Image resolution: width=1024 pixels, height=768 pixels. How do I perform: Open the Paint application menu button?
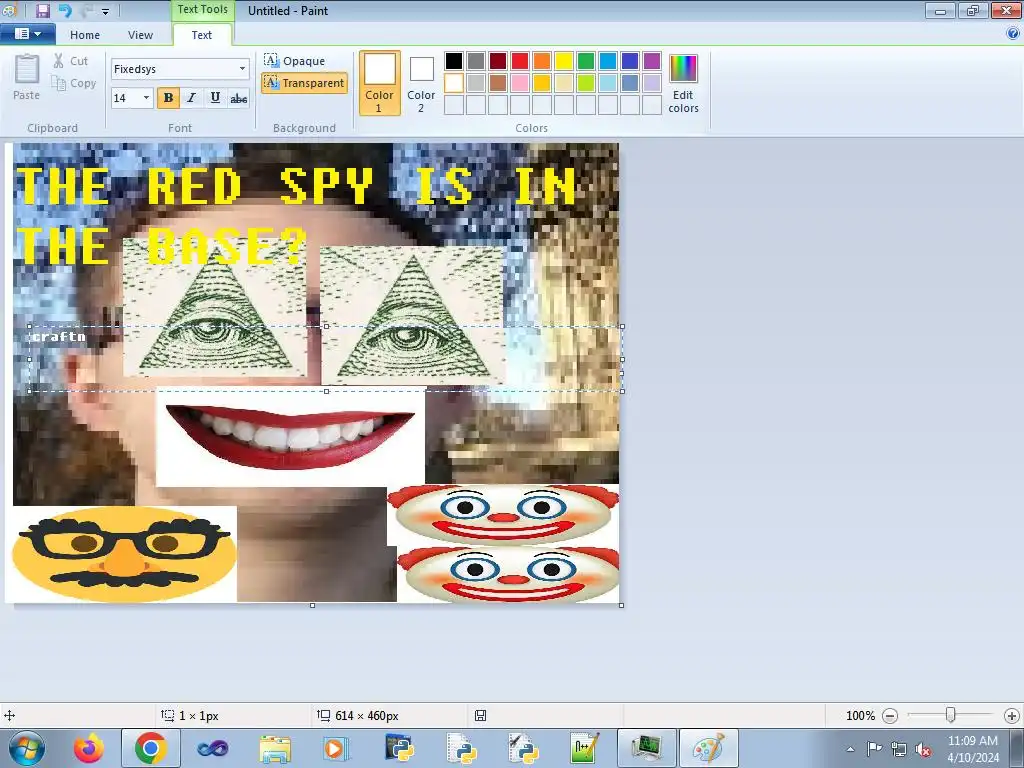click(27, 34)
